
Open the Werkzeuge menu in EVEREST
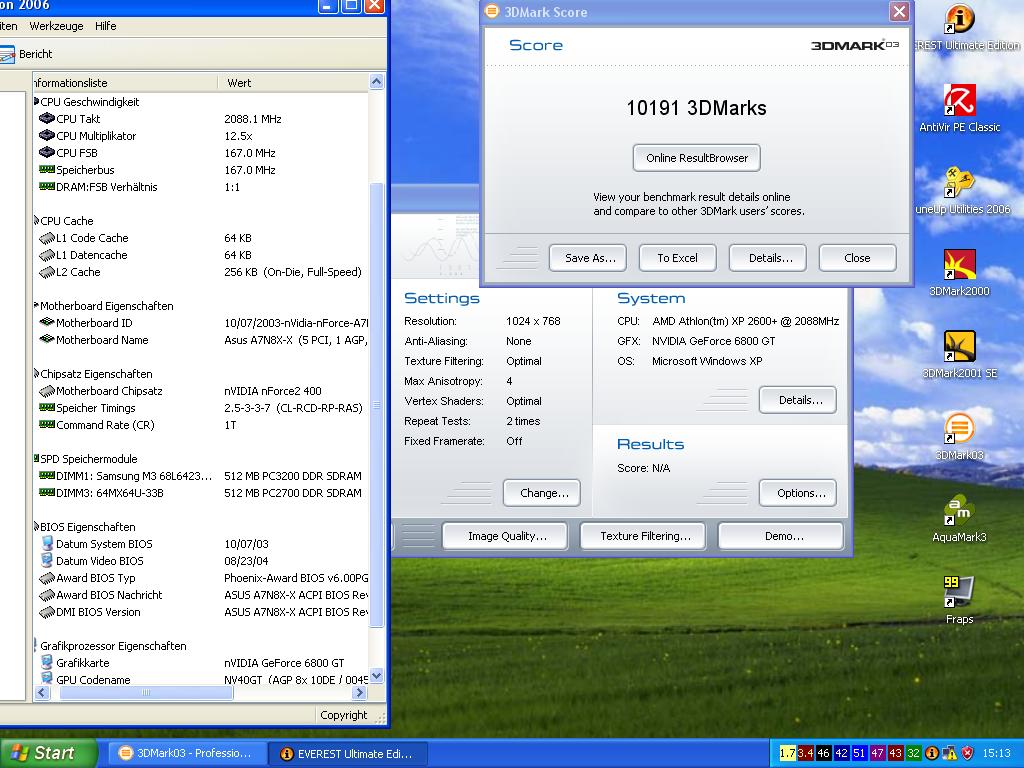[x=56, y=26]
